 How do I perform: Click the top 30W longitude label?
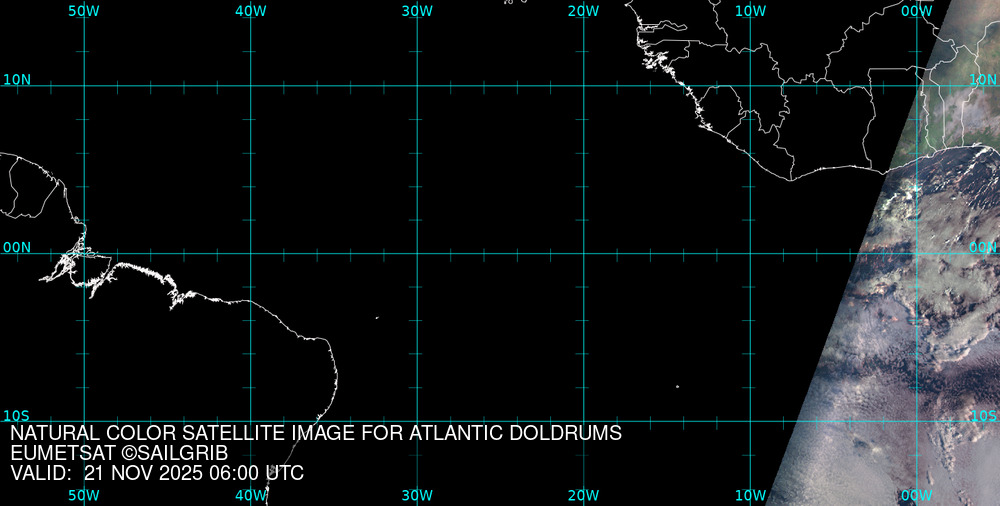pos(417,10)
